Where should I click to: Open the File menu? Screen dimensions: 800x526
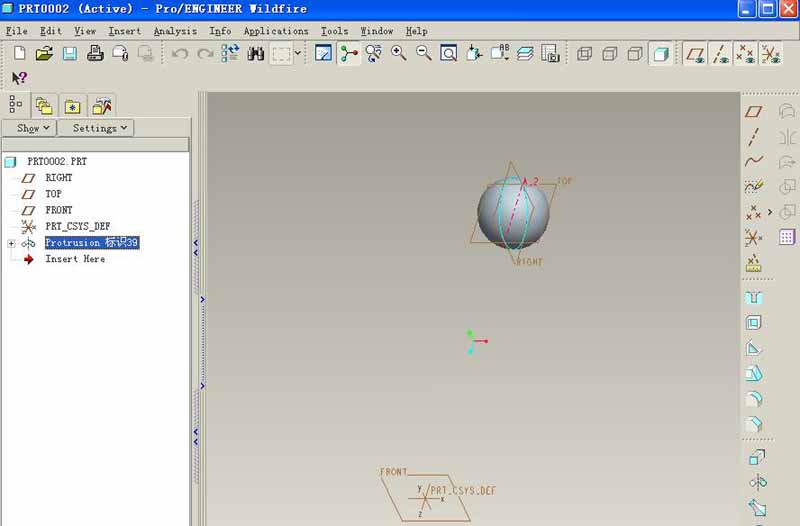(16, 31)
